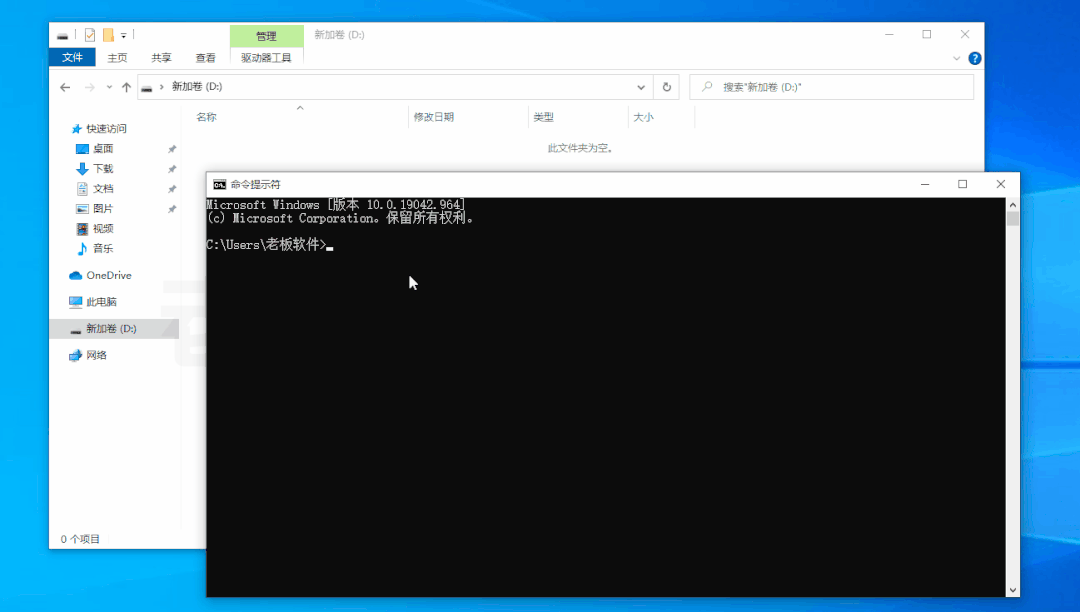Minimize the File Explorer window

click(x=889, y=34)
